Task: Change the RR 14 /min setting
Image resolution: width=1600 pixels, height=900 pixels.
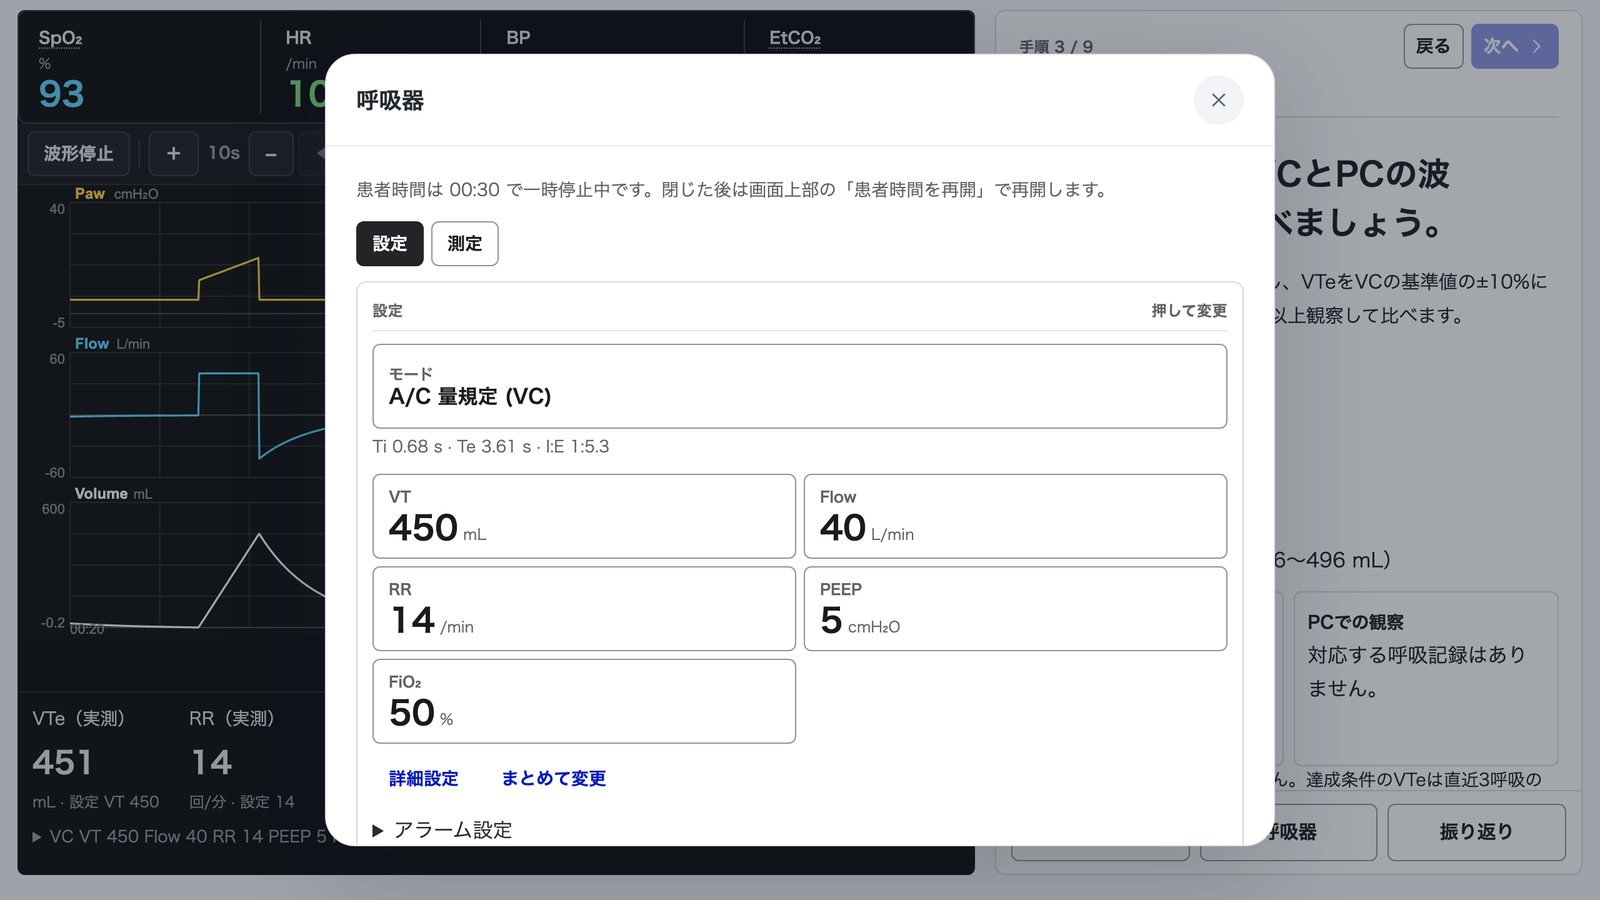Action: [584, 609]
